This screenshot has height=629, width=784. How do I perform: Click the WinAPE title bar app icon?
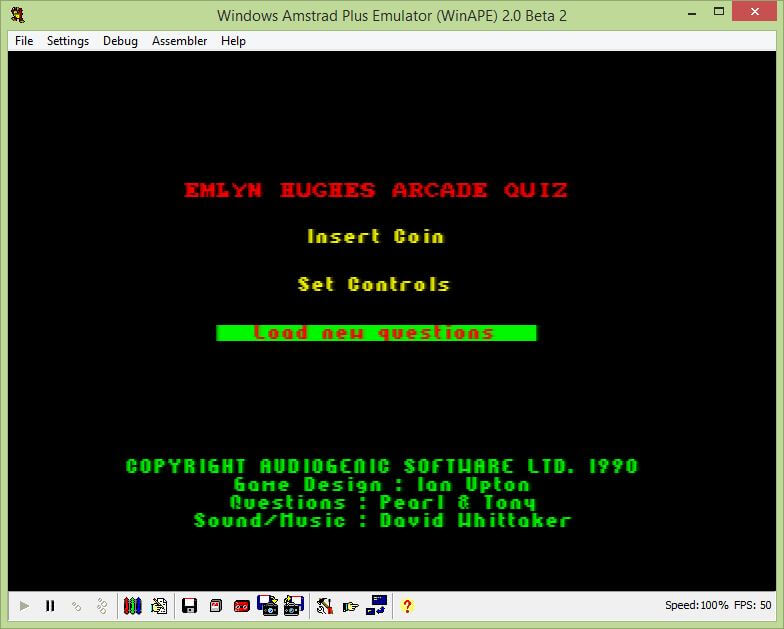click(17, 14)
